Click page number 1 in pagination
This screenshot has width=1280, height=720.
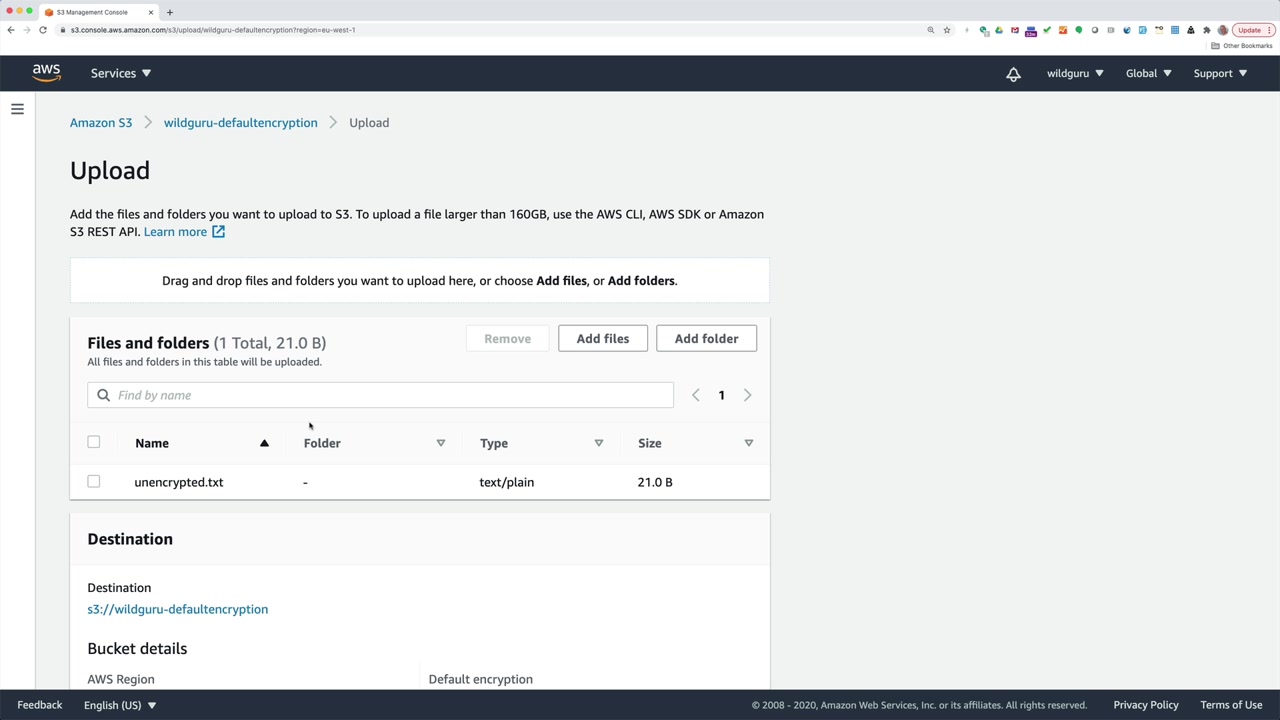pos(721,395)
